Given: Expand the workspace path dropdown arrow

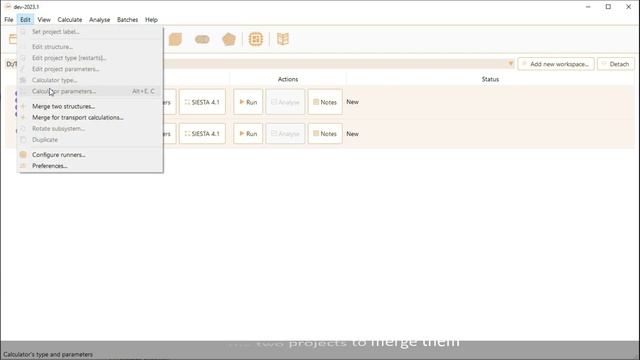Looking at the screenshot, I should (510, 64).
